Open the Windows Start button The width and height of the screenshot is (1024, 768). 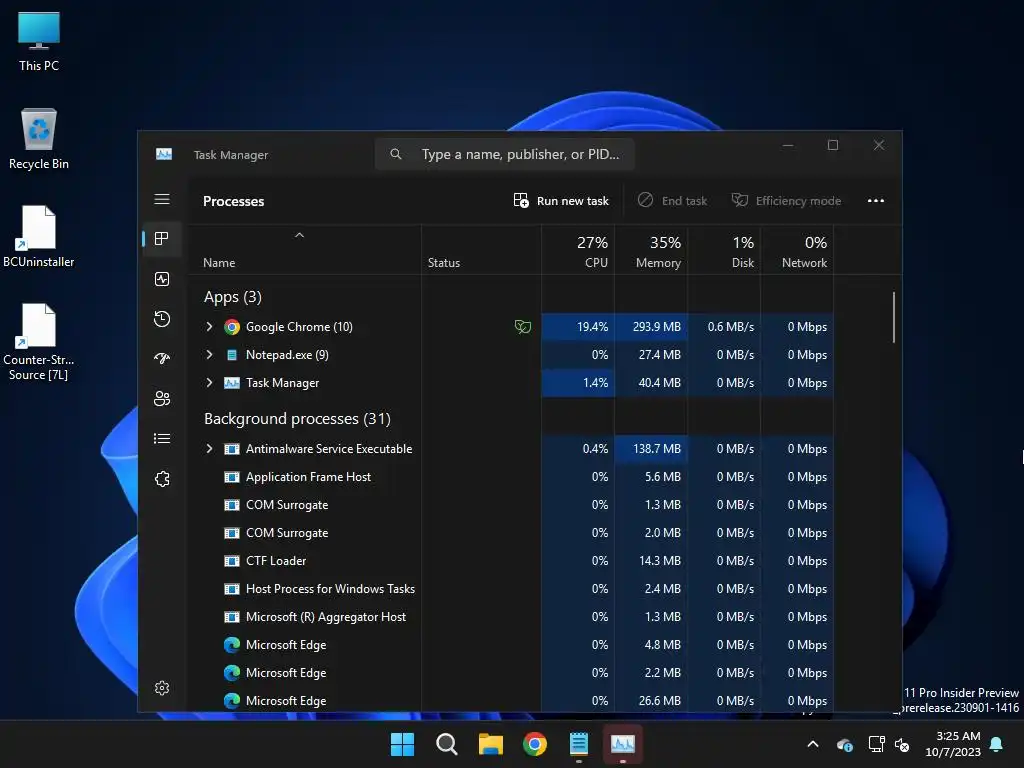(x=402, y=744)
